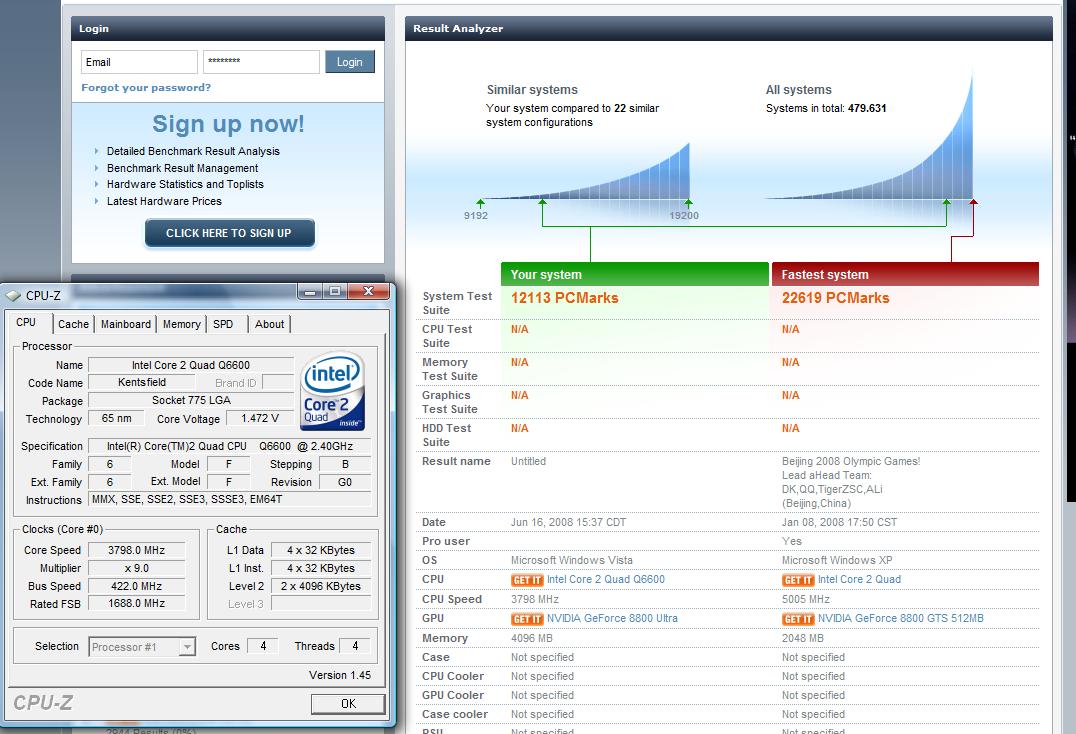Switch to the Cache tab

click(73, 324)
